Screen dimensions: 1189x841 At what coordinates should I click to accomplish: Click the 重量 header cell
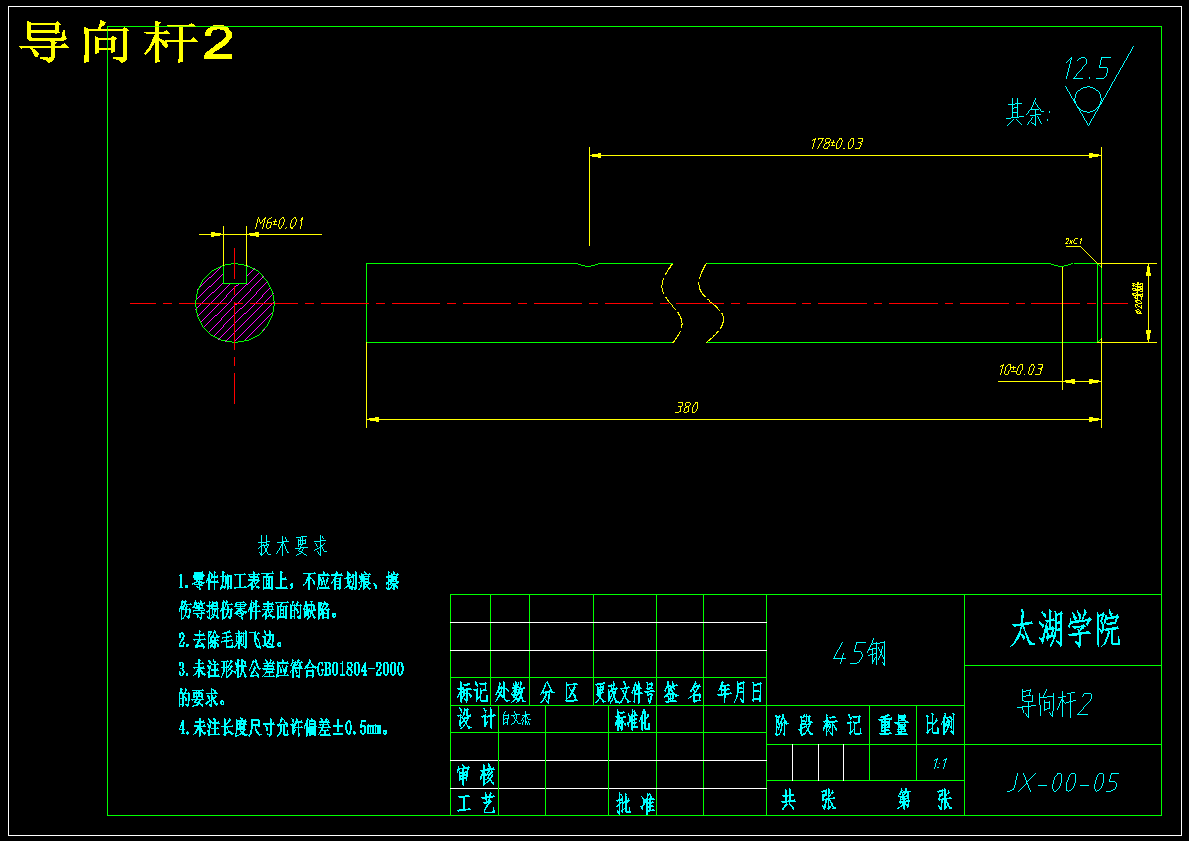point(893,726)
